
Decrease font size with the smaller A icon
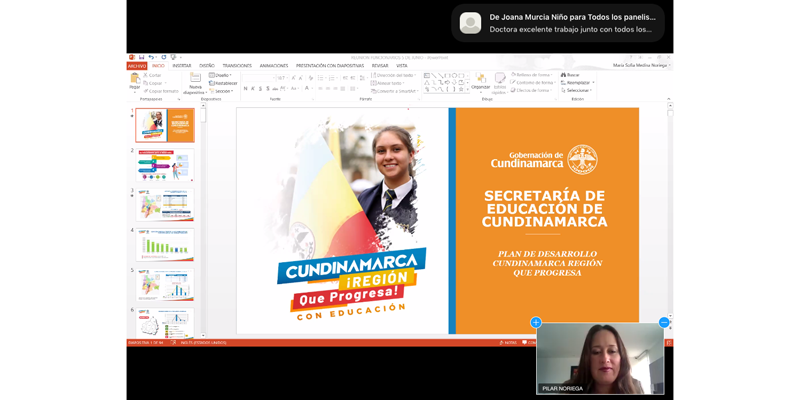[301, 78]
